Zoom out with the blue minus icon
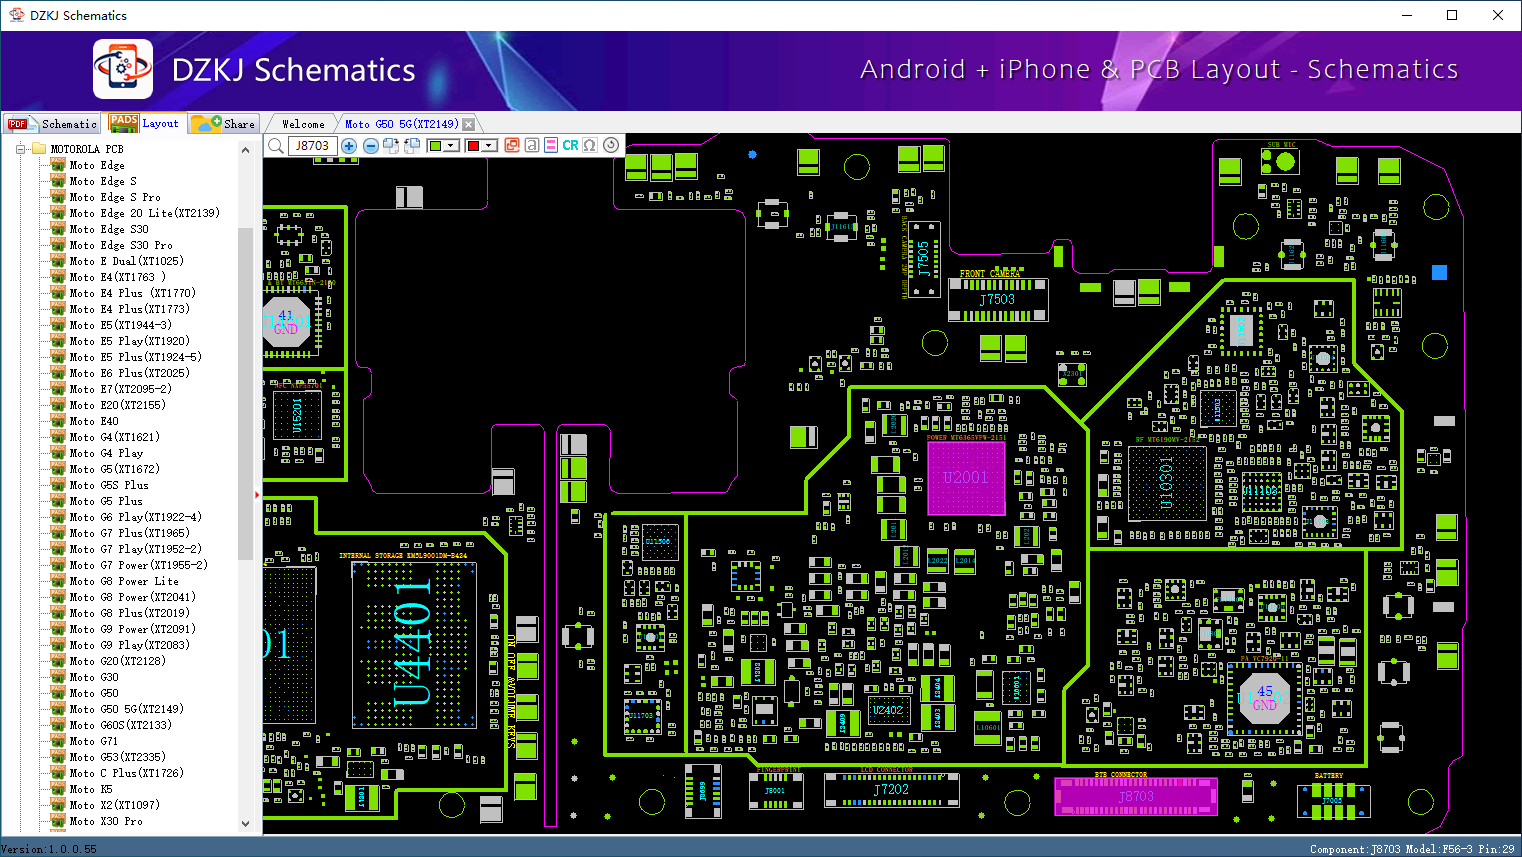This screenshot has width=1522, height=857. (371, 146)
